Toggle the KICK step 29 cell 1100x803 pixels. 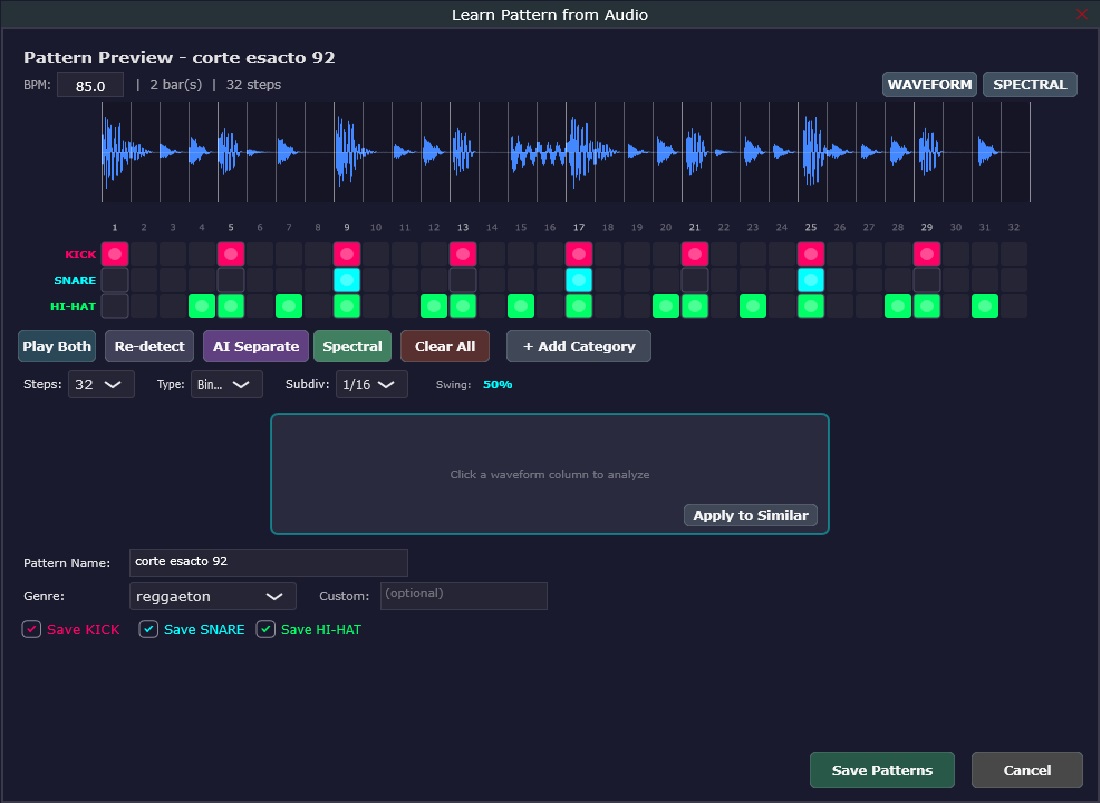coord(927,254)
